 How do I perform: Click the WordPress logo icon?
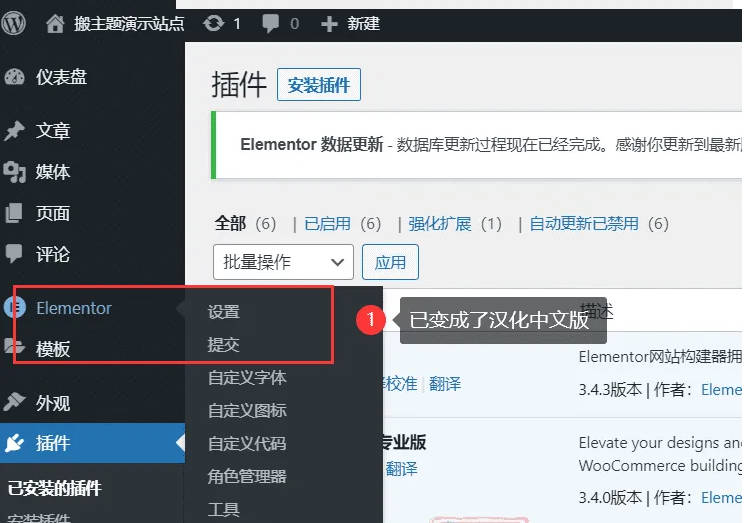click(13, 23)
